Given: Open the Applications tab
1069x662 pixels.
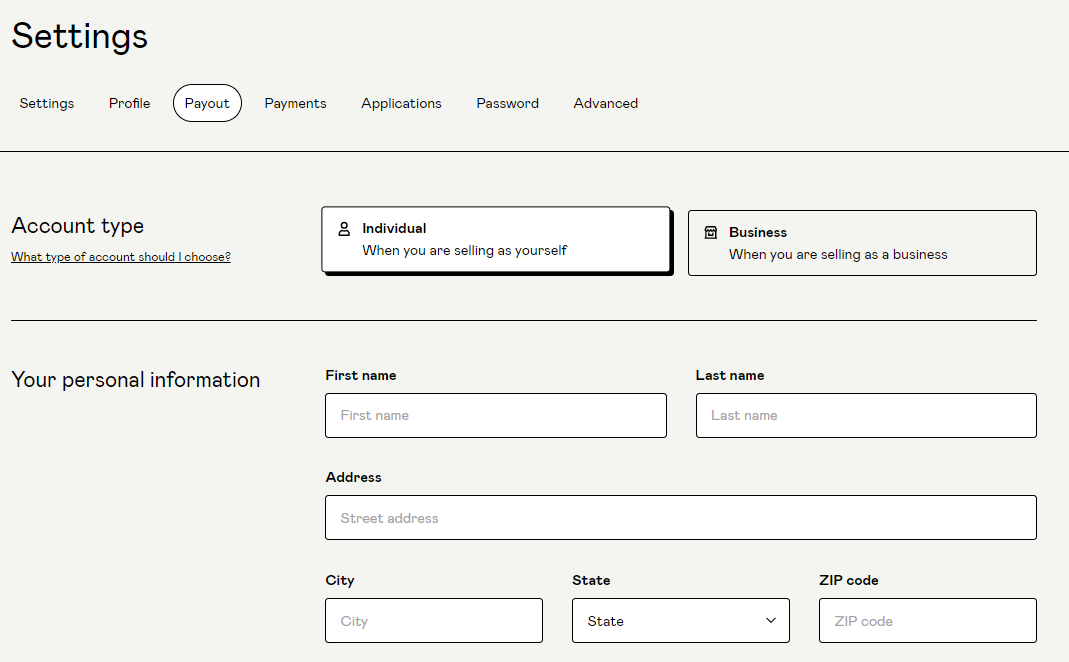Looking at the screenshot, I should (402, 103).
